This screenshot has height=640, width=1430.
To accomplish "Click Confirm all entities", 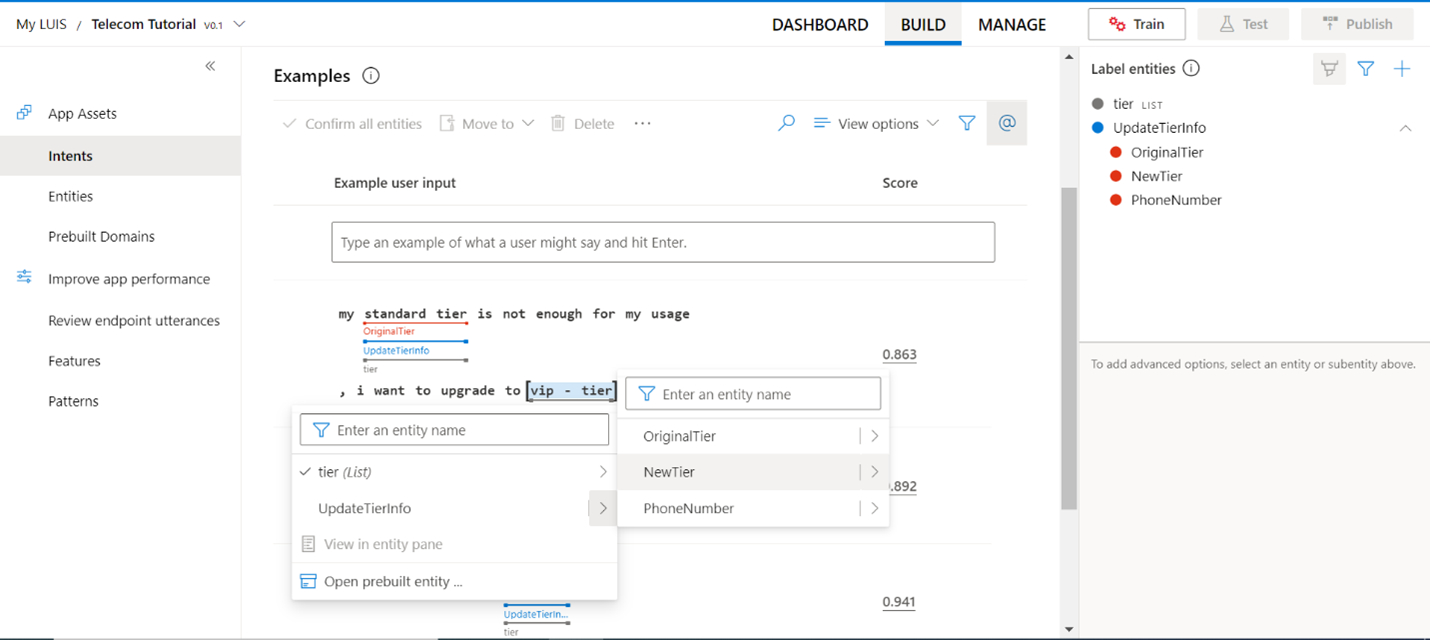I will [x=352, y=123].
